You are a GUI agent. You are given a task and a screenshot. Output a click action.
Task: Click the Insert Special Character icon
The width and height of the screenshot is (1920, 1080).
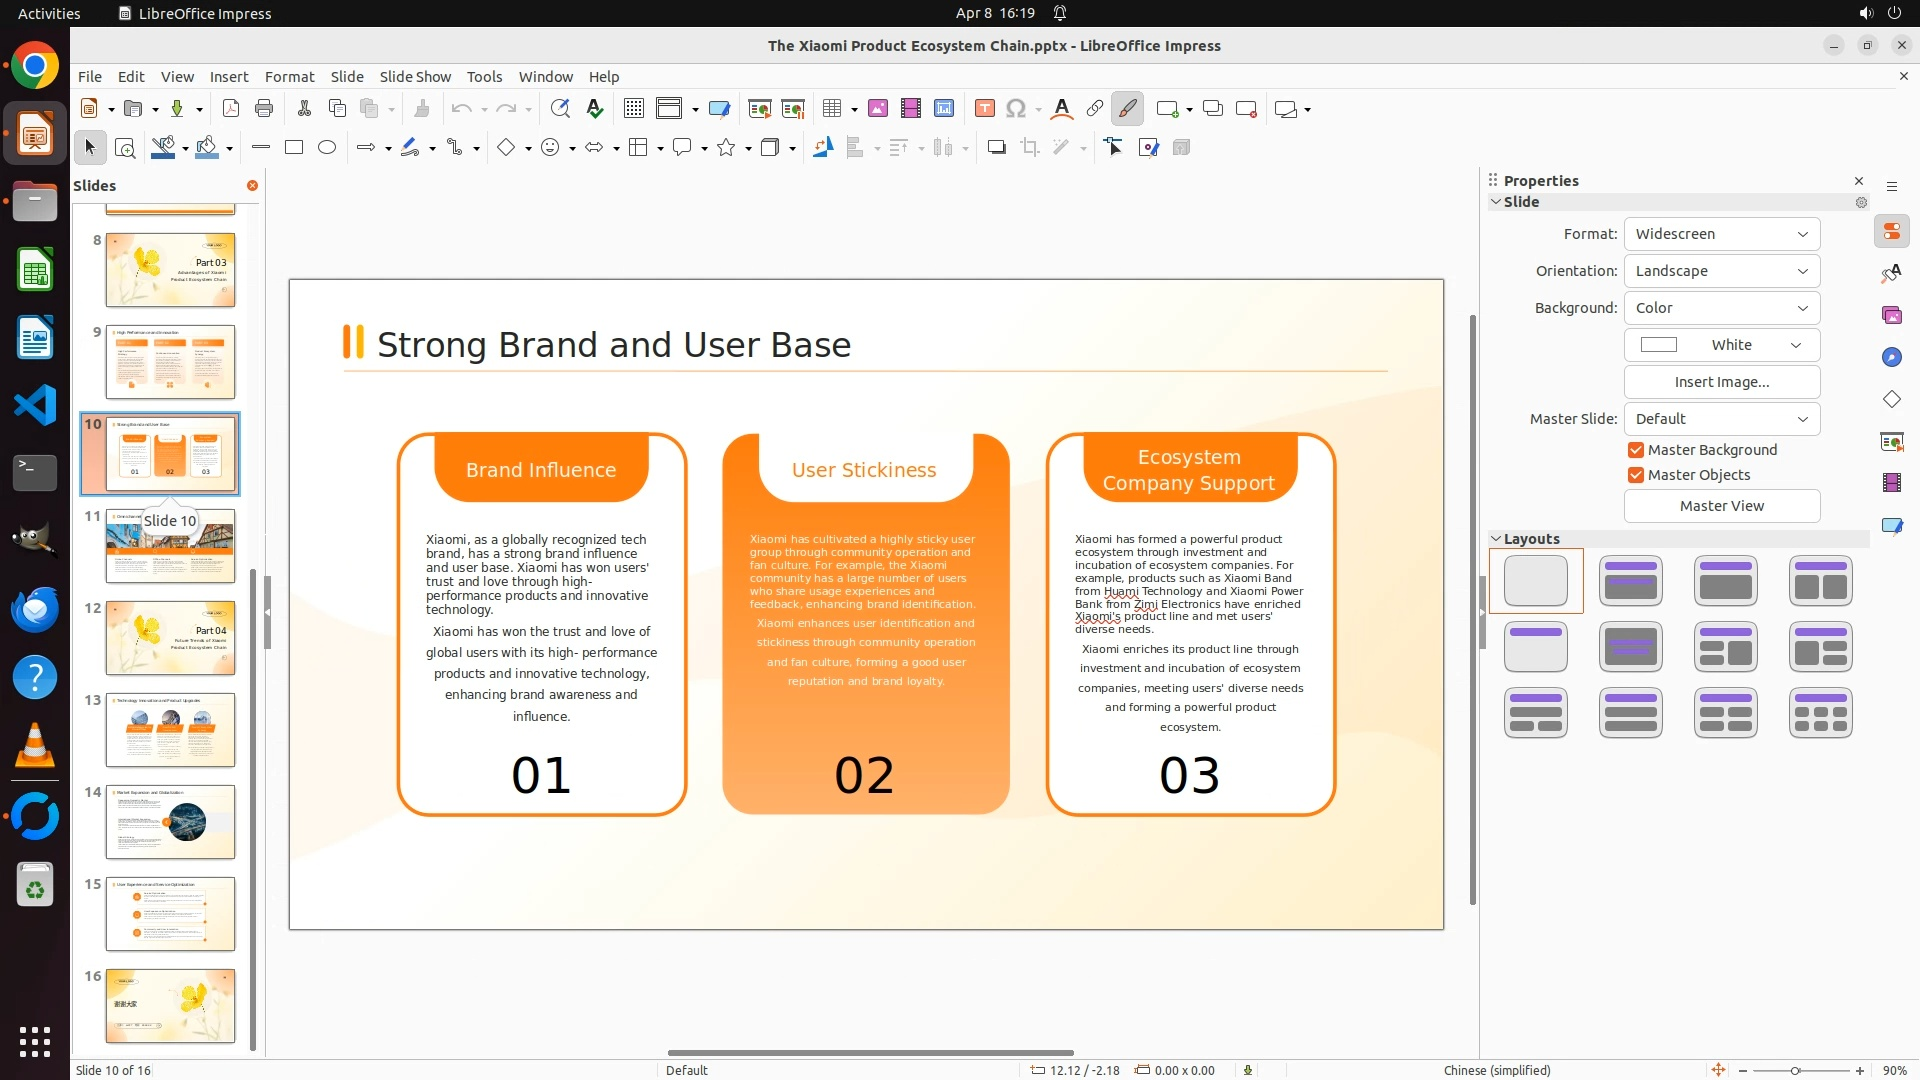pyautogui.click(x=1016, y=109)
